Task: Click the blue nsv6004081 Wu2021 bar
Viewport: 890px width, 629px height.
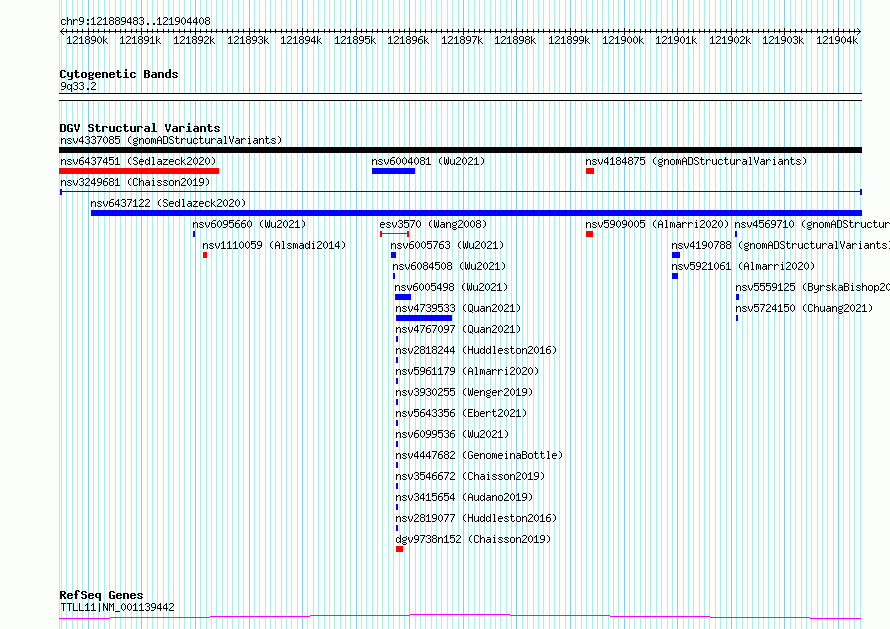Action: pos(393,171)
